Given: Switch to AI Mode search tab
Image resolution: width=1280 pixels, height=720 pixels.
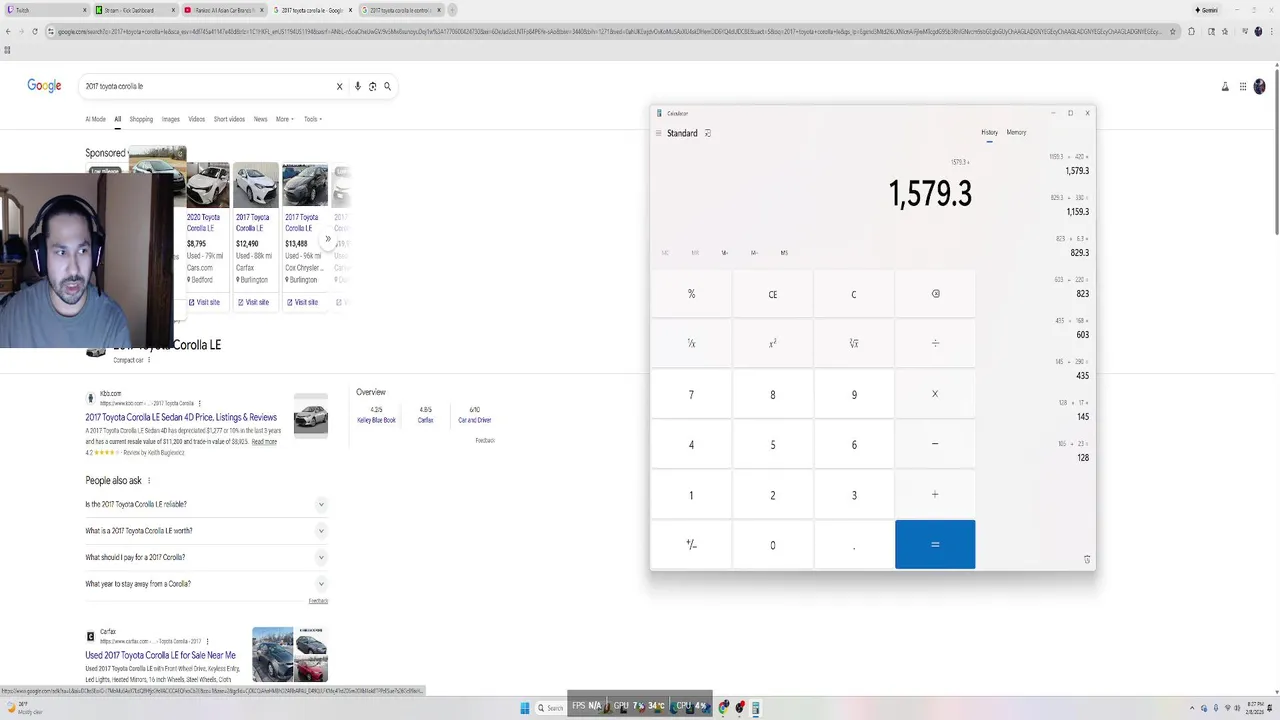Looking at the screenshot, I should click(95, 119).
